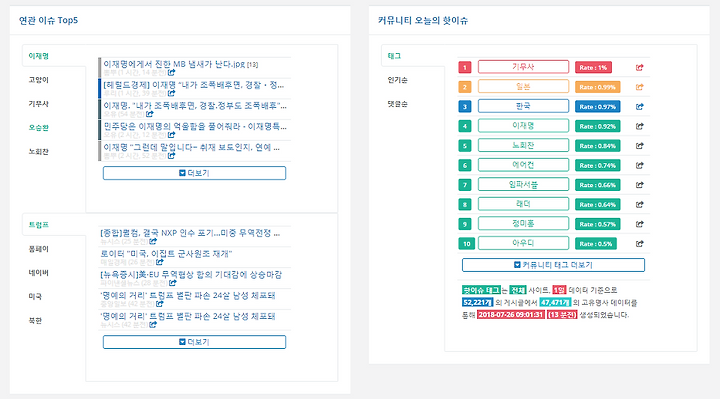Switch to the 폼페이 tab
Screen dimensions: 720x399
(39, 249)
